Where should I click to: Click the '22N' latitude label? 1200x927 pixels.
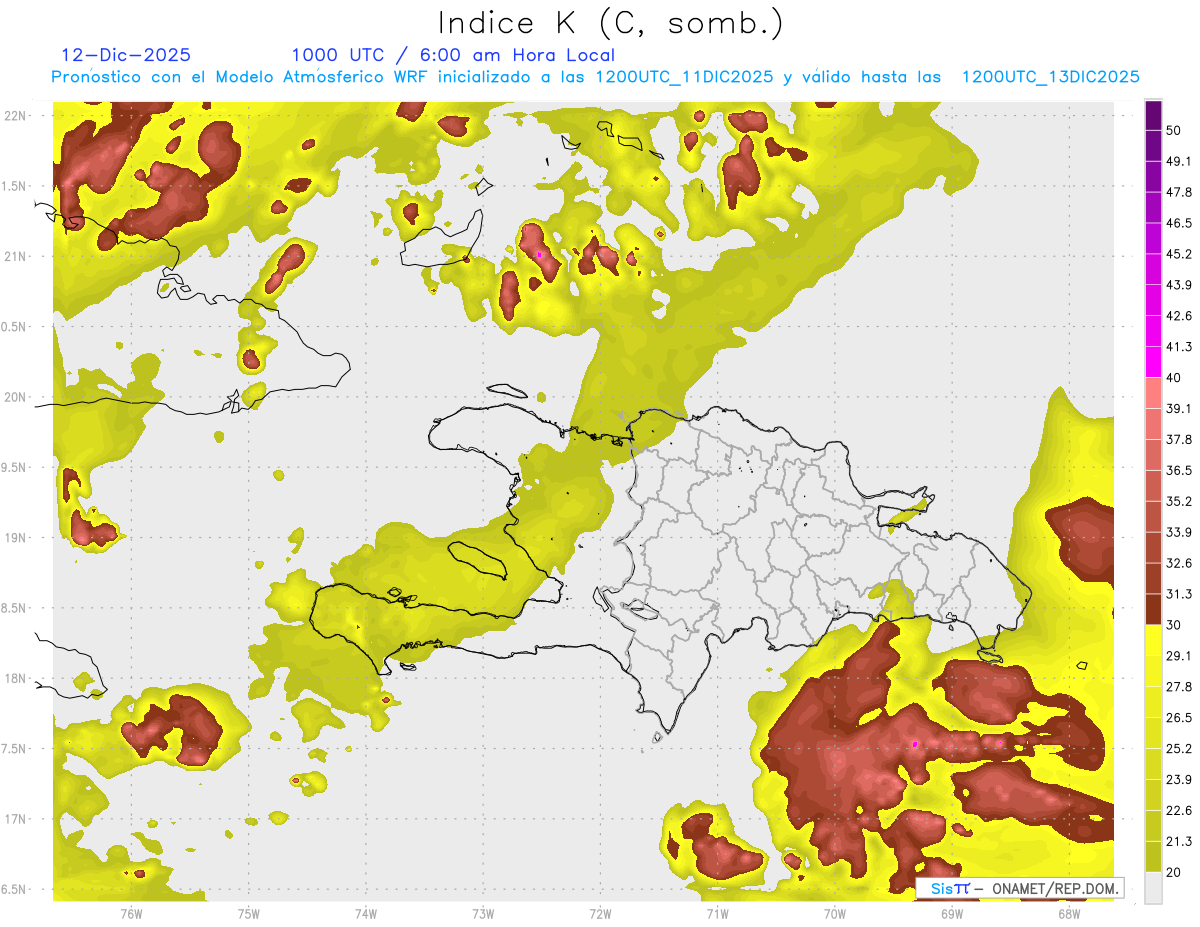[x=15, y=115]
